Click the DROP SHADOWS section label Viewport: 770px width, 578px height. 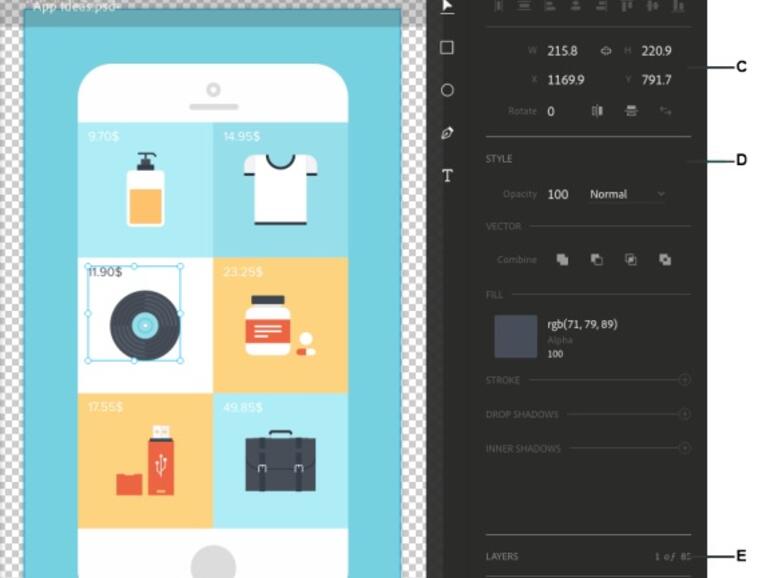[522, 414]
